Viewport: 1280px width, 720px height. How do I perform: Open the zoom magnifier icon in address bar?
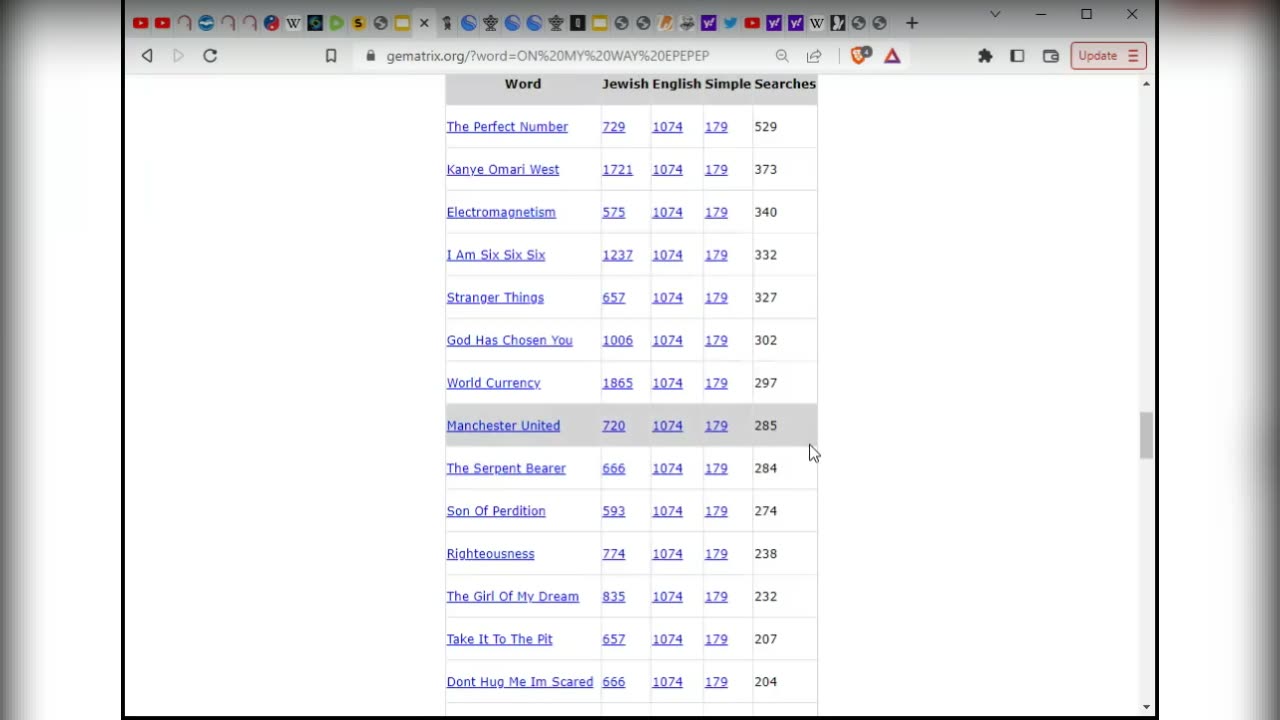[782, 56]
